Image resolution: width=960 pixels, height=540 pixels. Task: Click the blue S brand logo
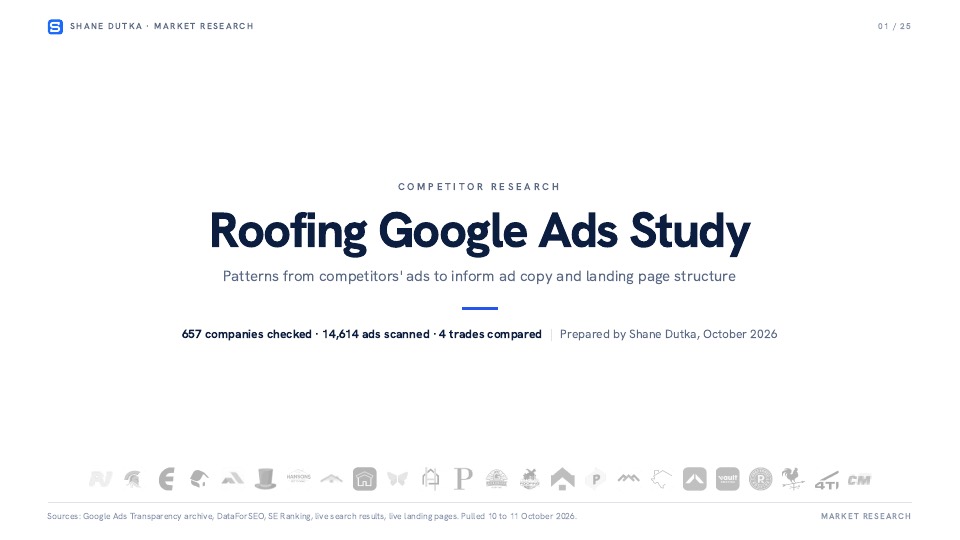tap(55, 26)
